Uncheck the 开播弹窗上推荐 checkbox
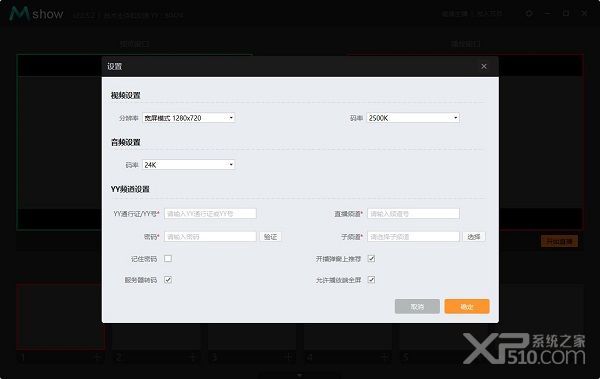 pyautogui.click(x=371, y=258)
